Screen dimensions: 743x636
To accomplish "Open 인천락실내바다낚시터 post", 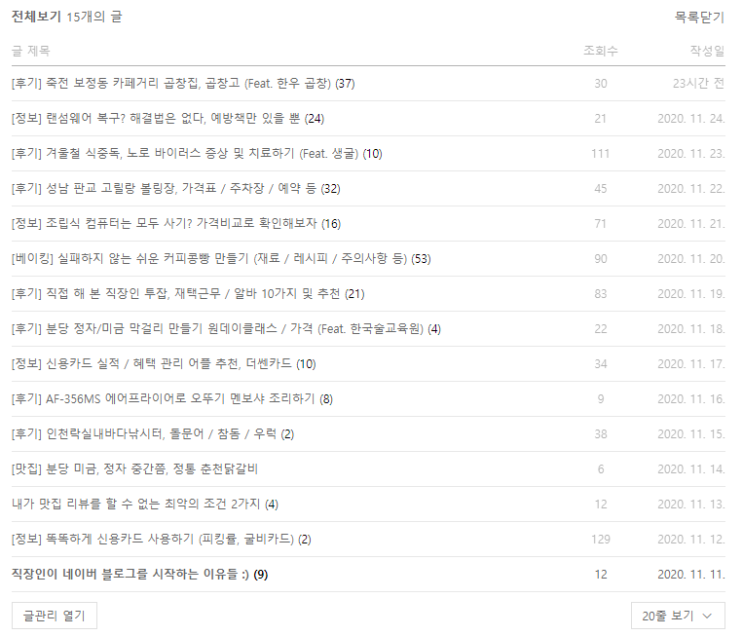I will pyautogui.click(x=153, y=434).
